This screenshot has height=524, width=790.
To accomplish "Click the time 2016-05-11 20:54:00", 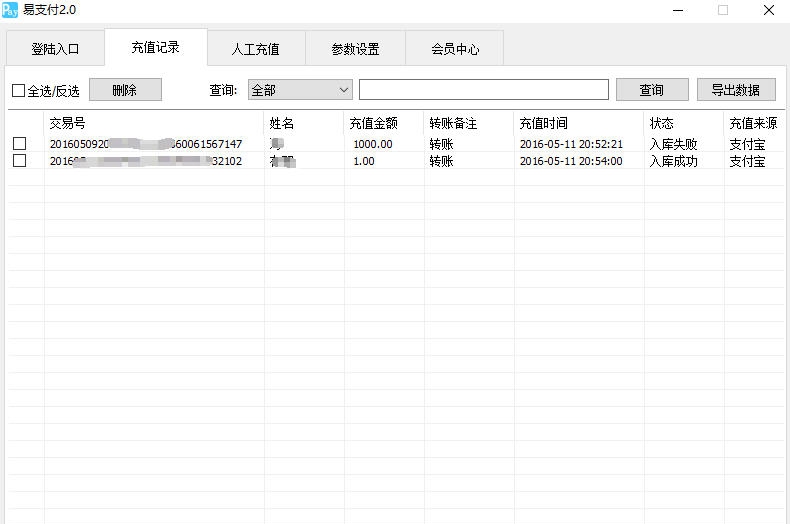I will [x=571, y=161].
